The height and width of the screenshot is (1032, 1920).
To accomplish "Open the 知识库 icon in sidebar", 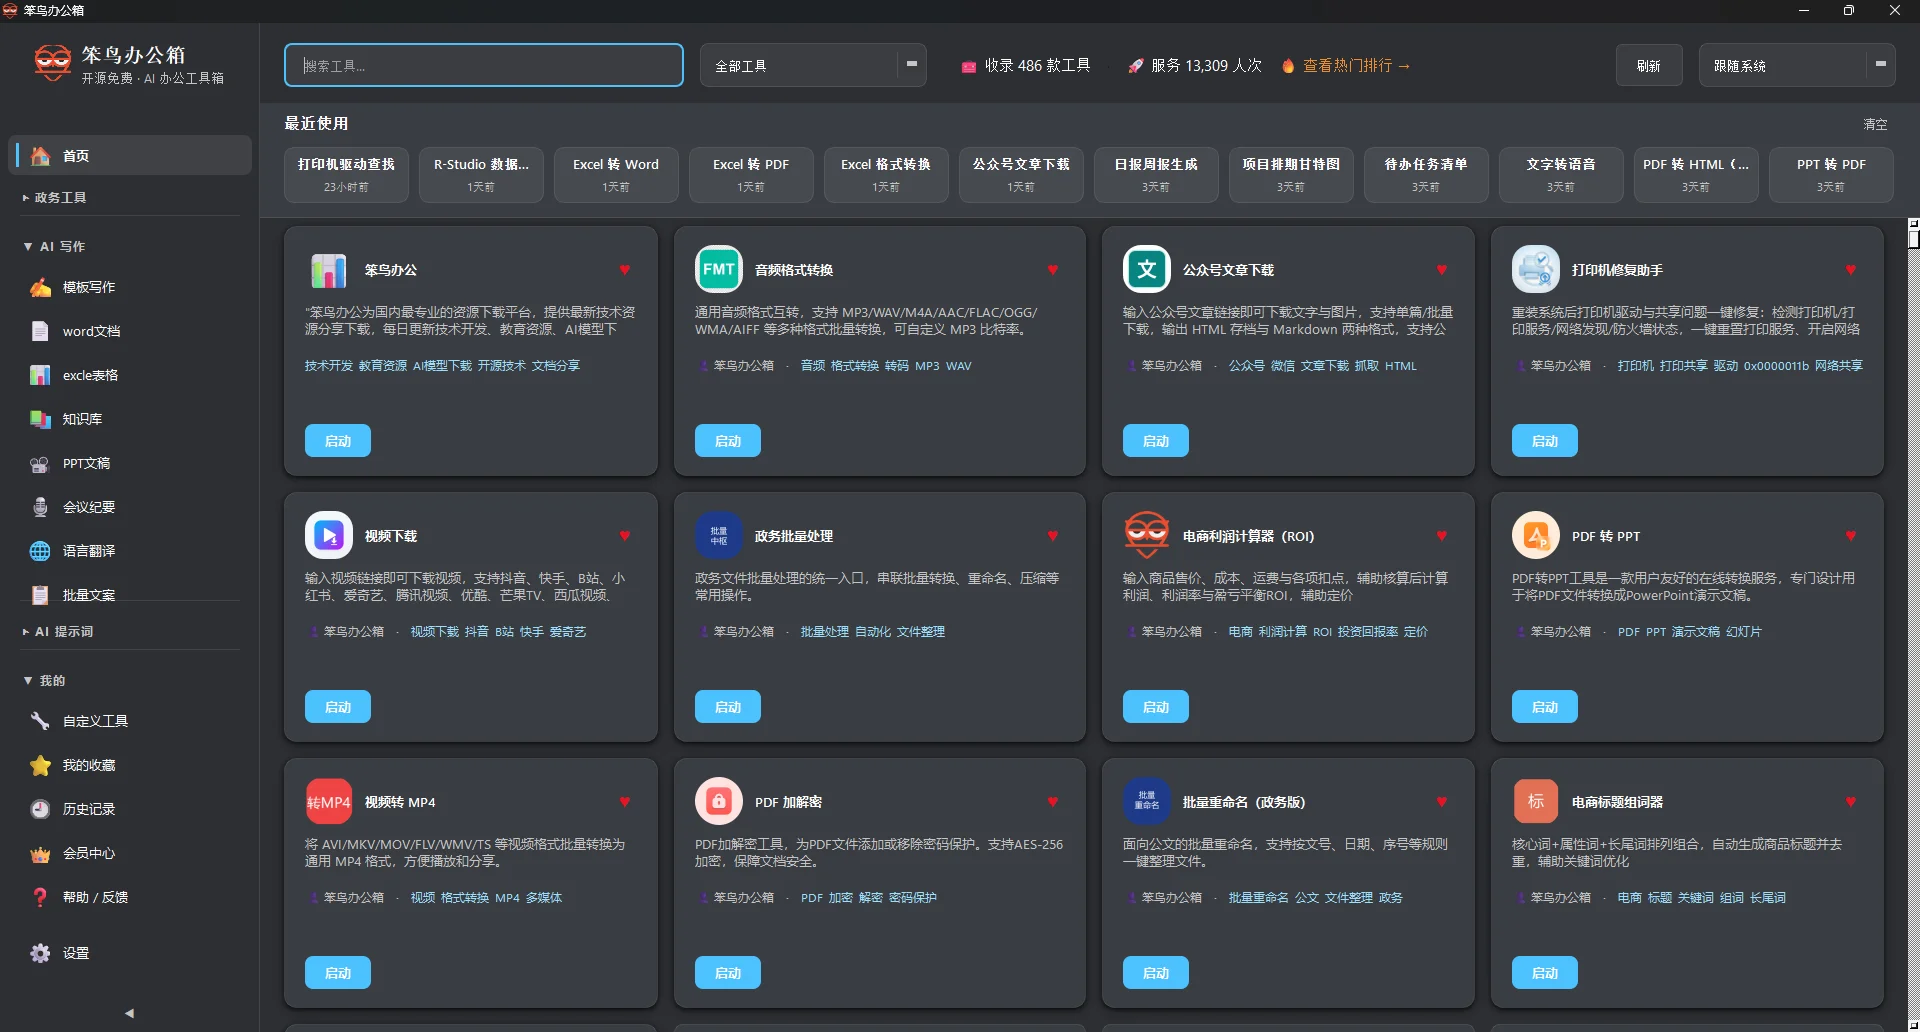I will tap(40, 420).
